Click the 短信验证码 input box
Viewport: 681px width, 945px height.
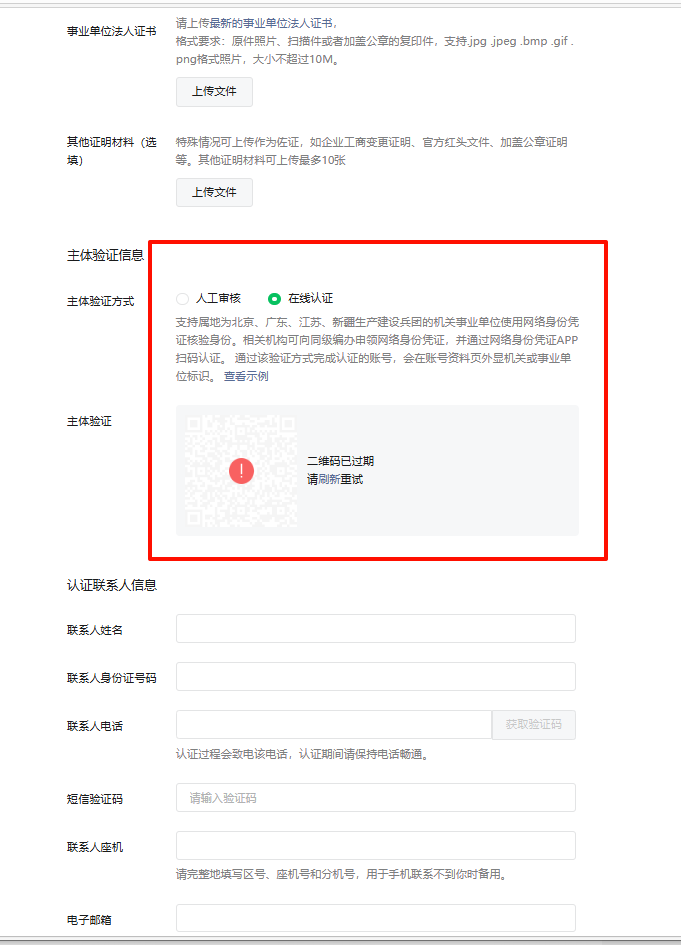click(375, 798)
